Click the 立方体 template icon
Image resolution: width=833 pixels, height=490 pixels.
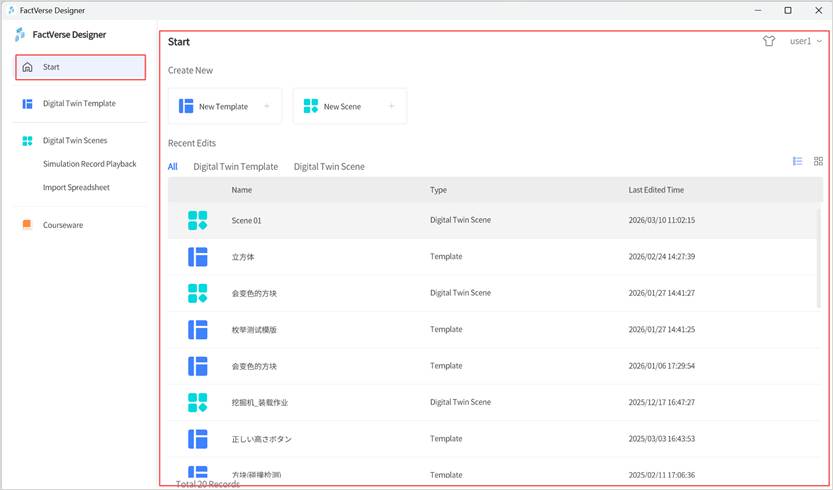(198, 256)
